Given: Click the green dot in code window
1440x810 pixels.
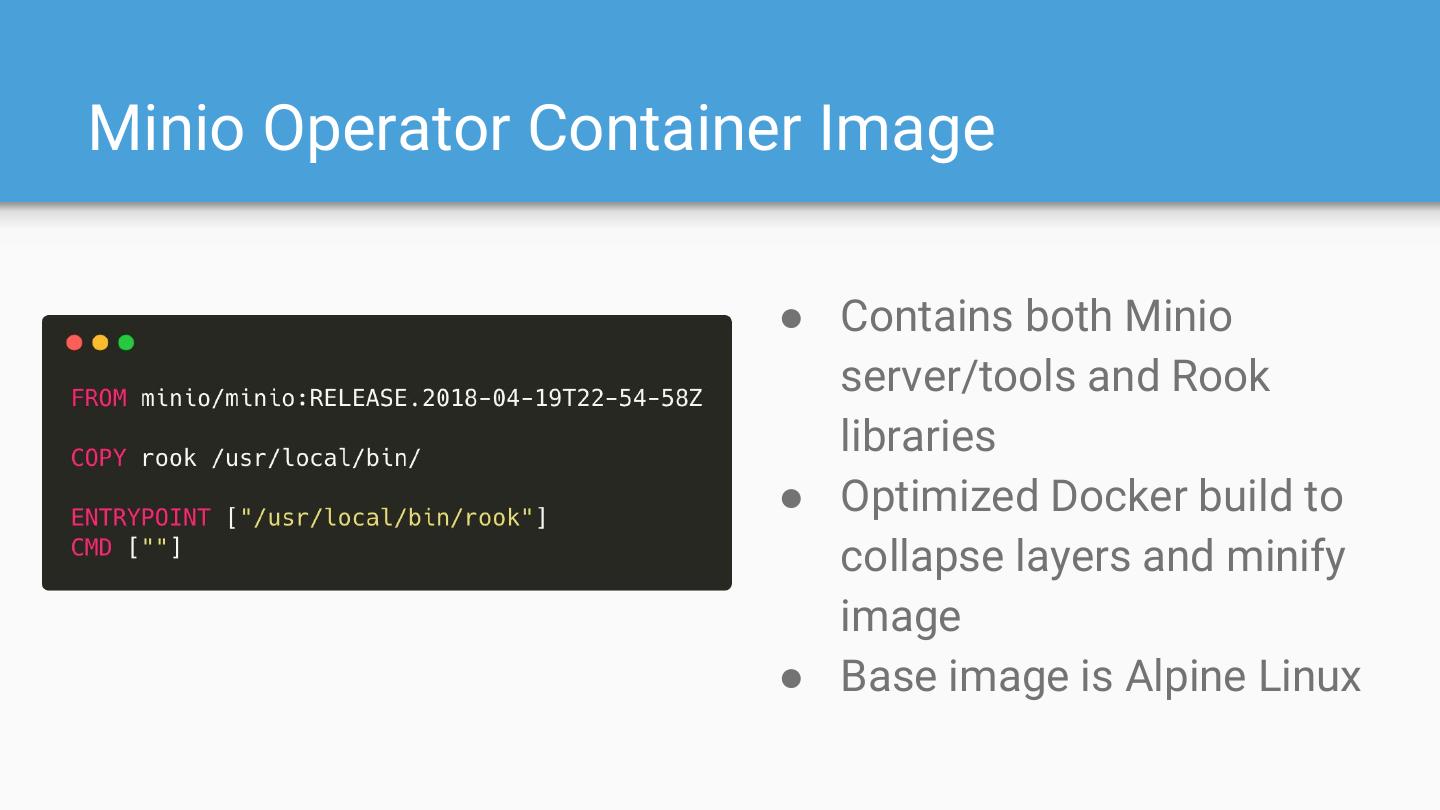Looking at the screenshot, I should pos(126,343).
